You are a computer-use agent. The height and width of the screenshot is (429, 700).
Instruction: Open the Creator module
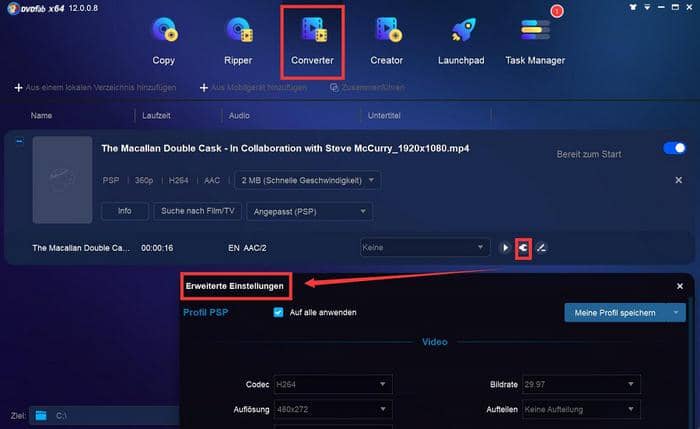click(x=387, y=41)
